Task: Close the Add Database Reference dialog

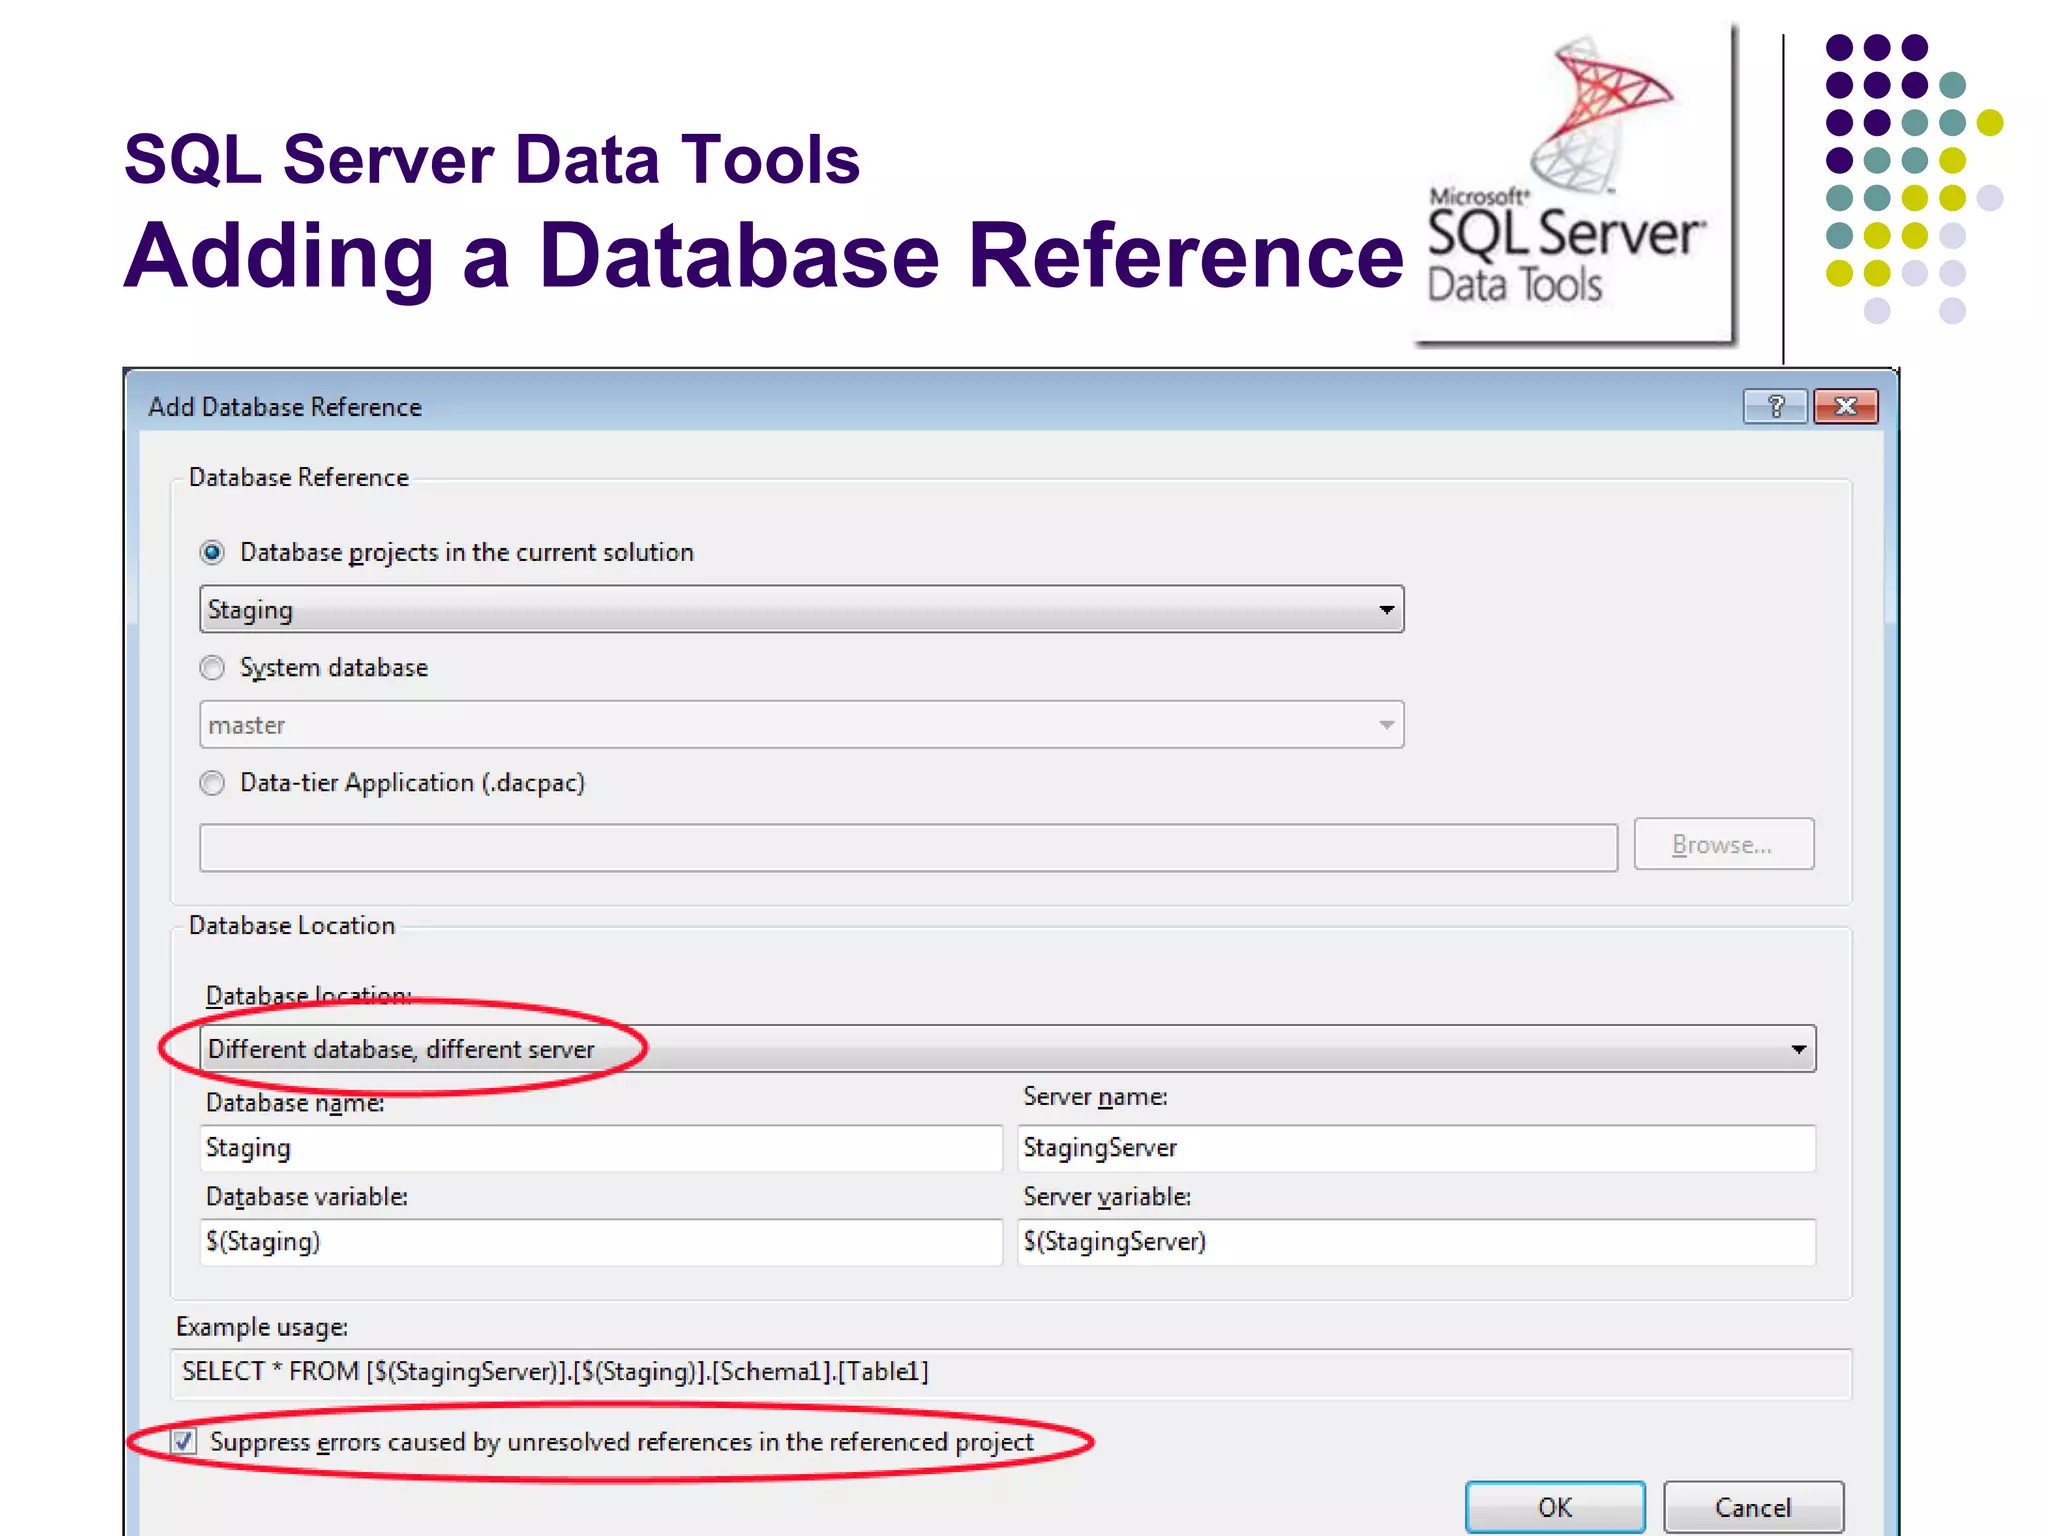Action: pos(1846,406)
